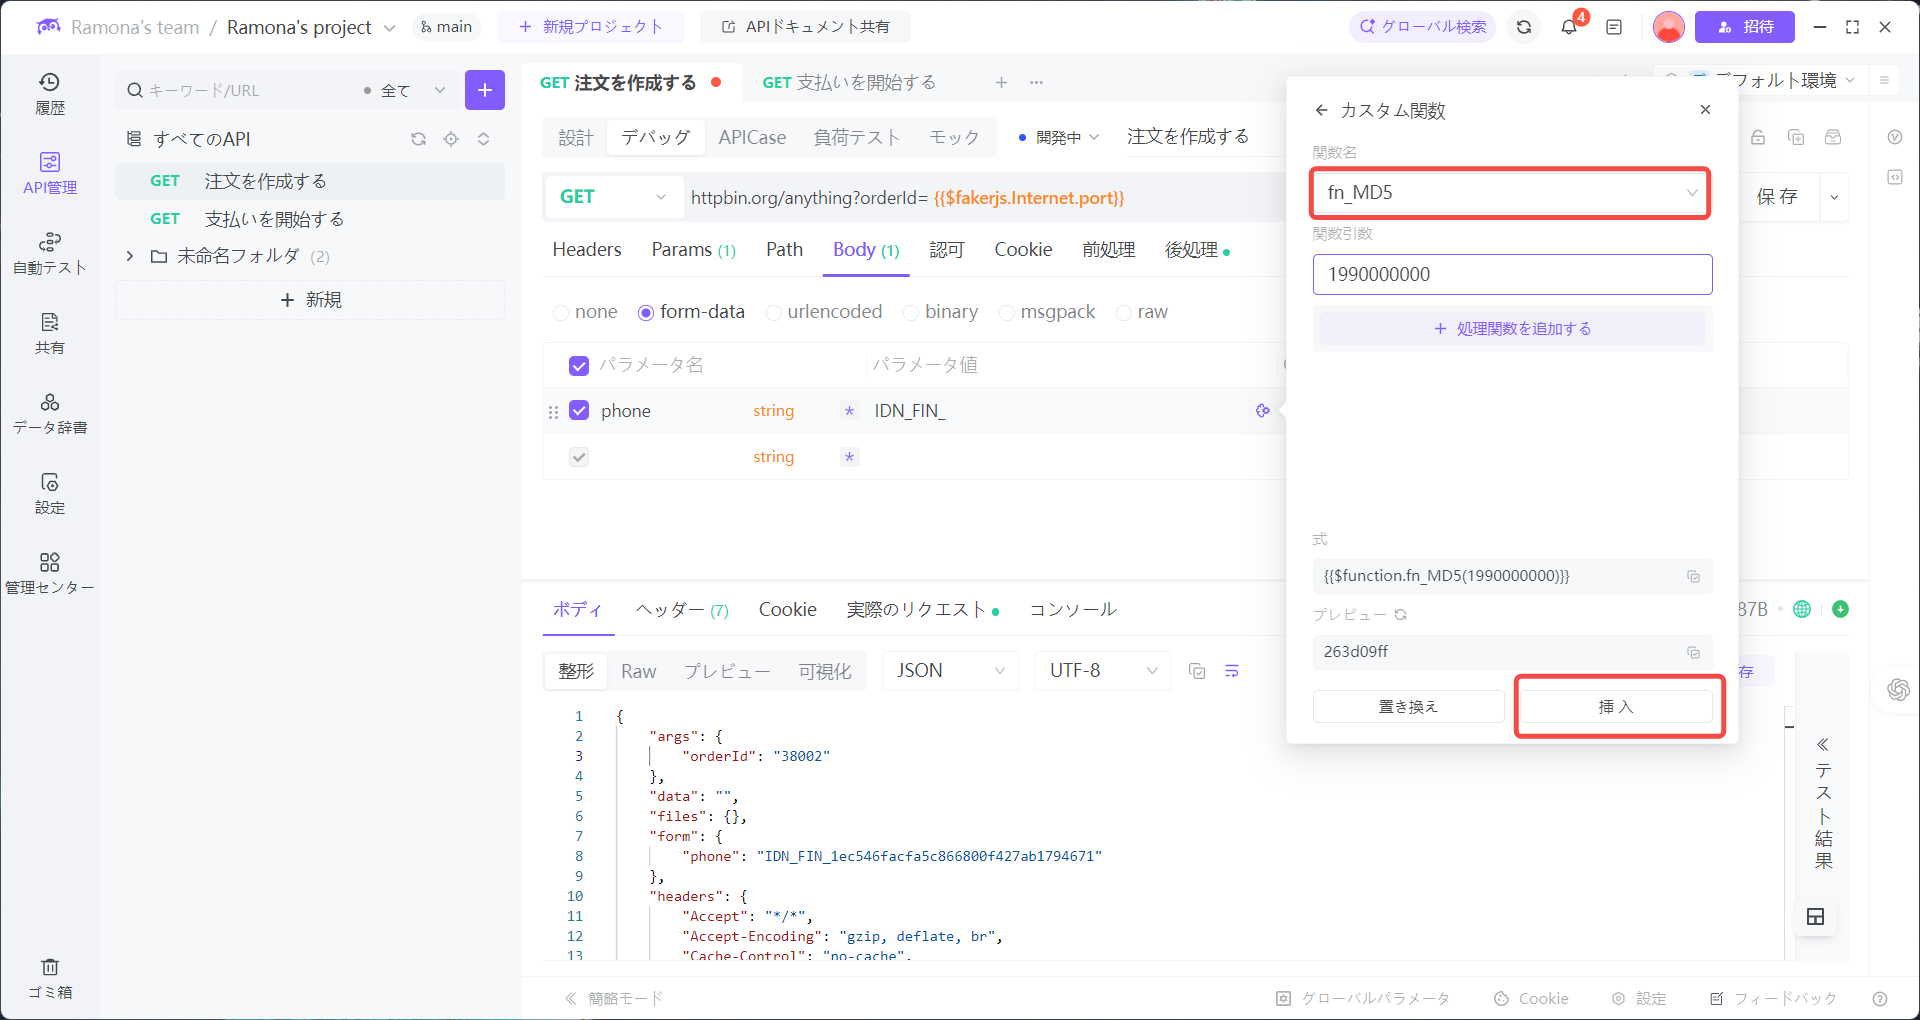Uncheck the phone parameter checkbox
1920x1020 pixels.
(579, 410)
